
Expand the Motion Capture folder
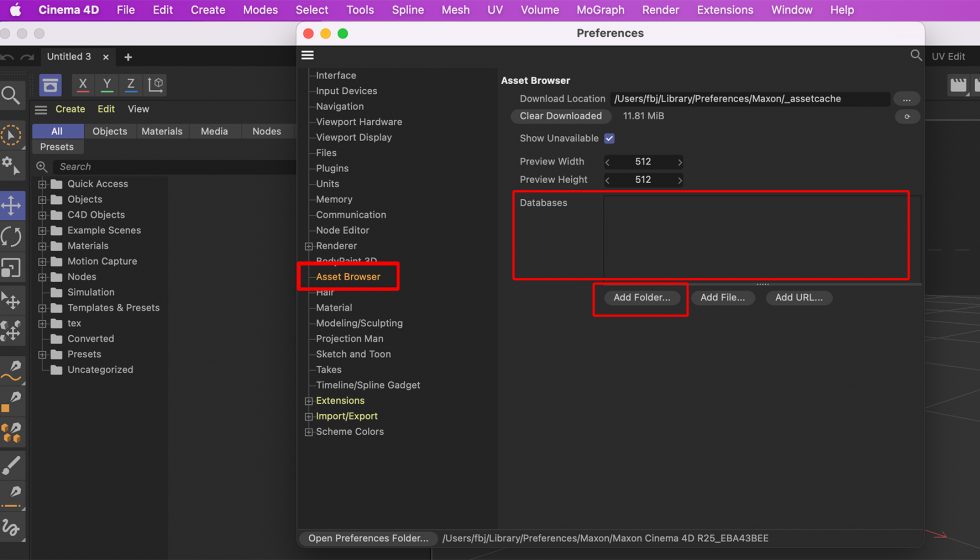[42, 262]
